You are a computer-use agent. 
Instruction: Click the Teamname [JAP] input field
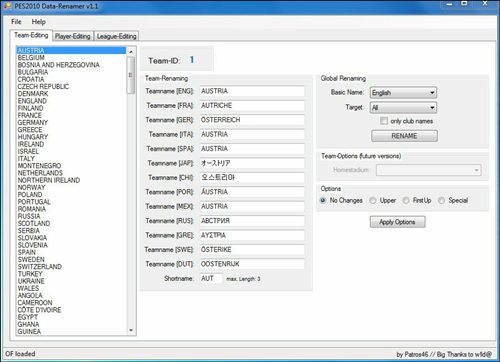click(252, 163)
